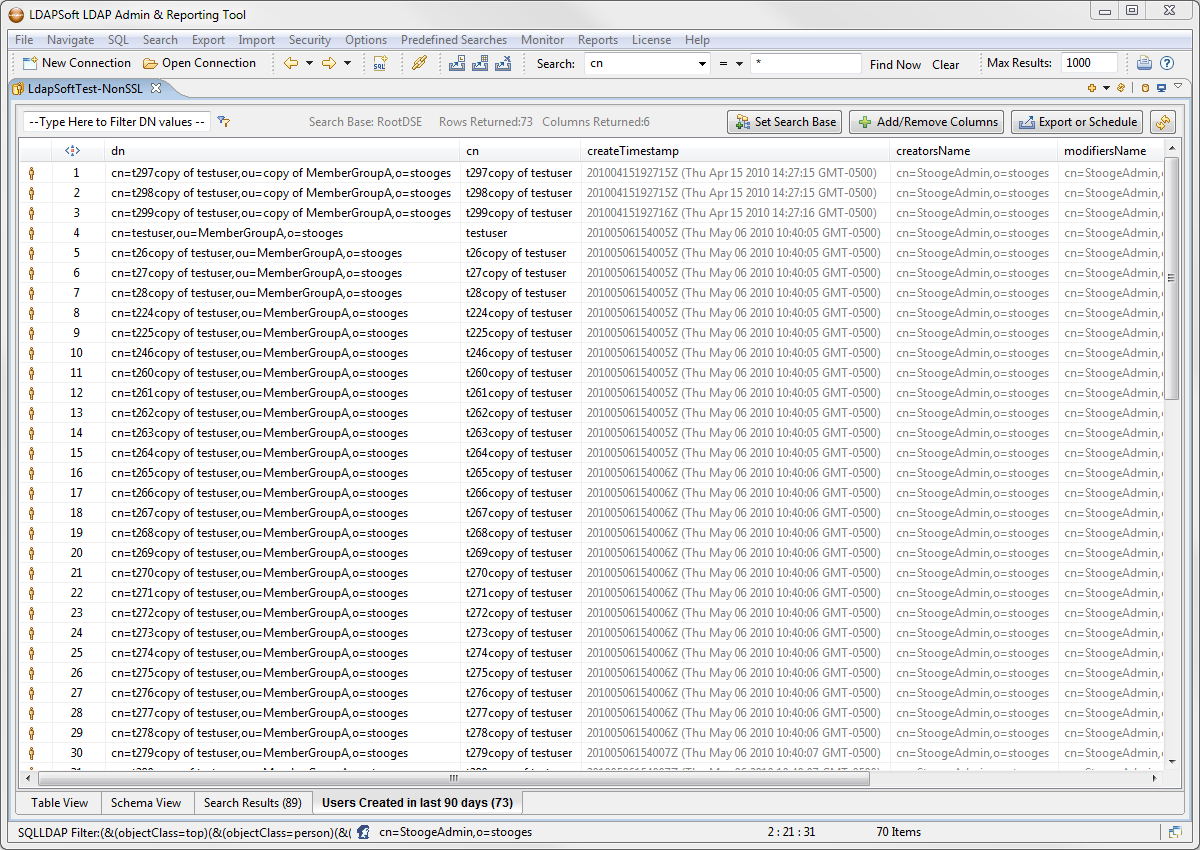1200x850 pixels.
Task: Click the Export or Schedule button
Action: (1077, 122)
